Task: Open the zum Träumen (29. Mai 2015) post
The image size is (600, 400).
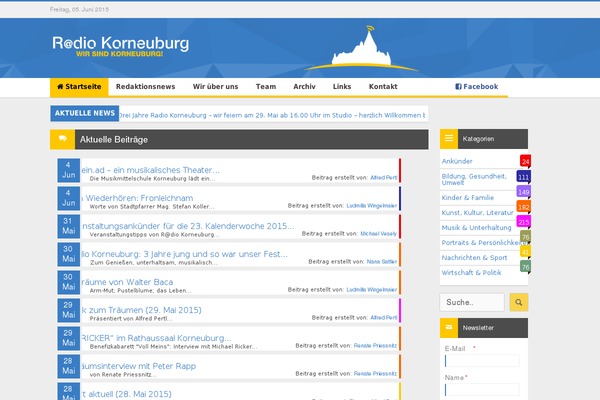Action: 142,310
